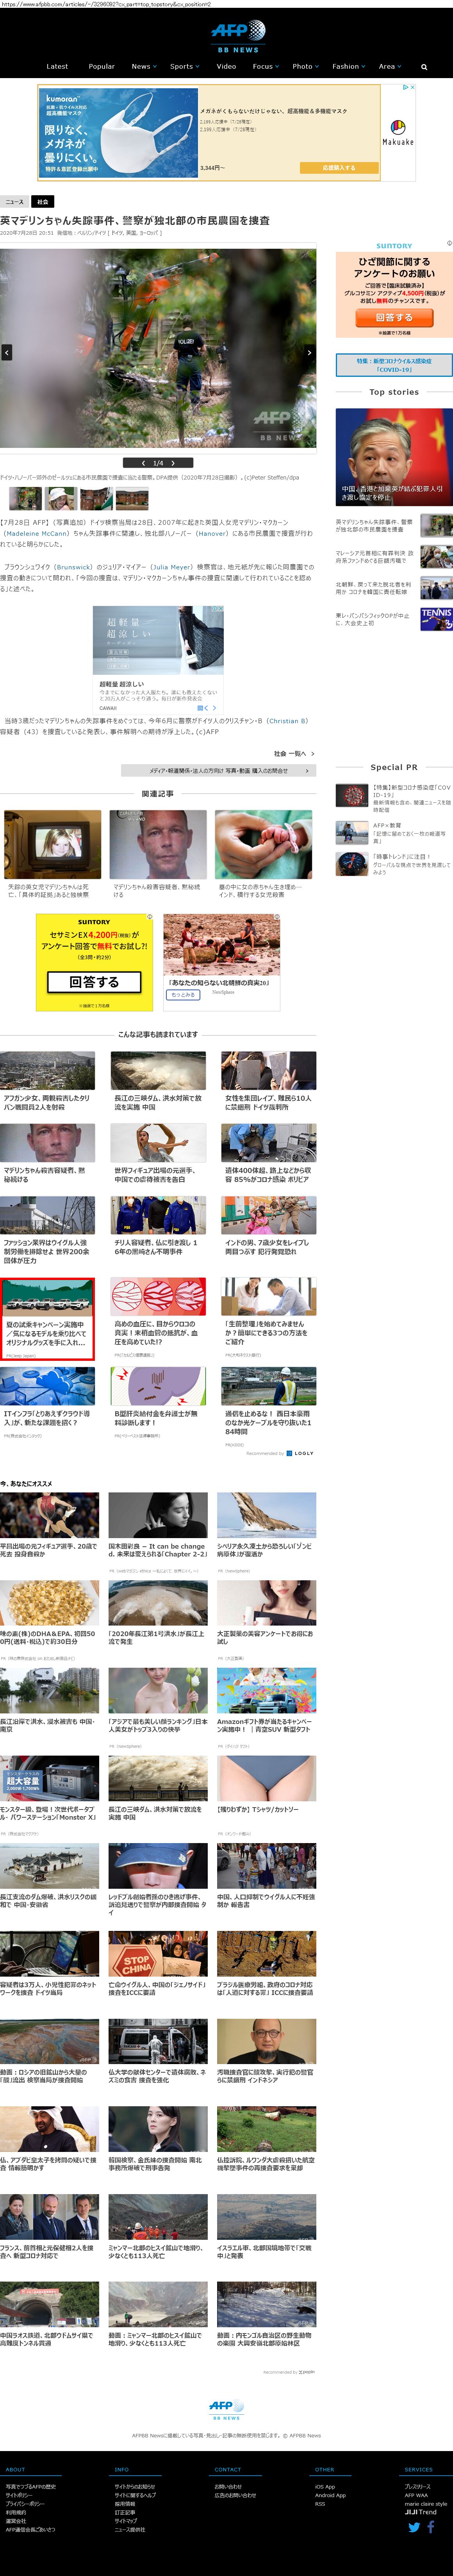Open the Popular menu item
The image size is (453, 2576).
[x=101, y=67]
